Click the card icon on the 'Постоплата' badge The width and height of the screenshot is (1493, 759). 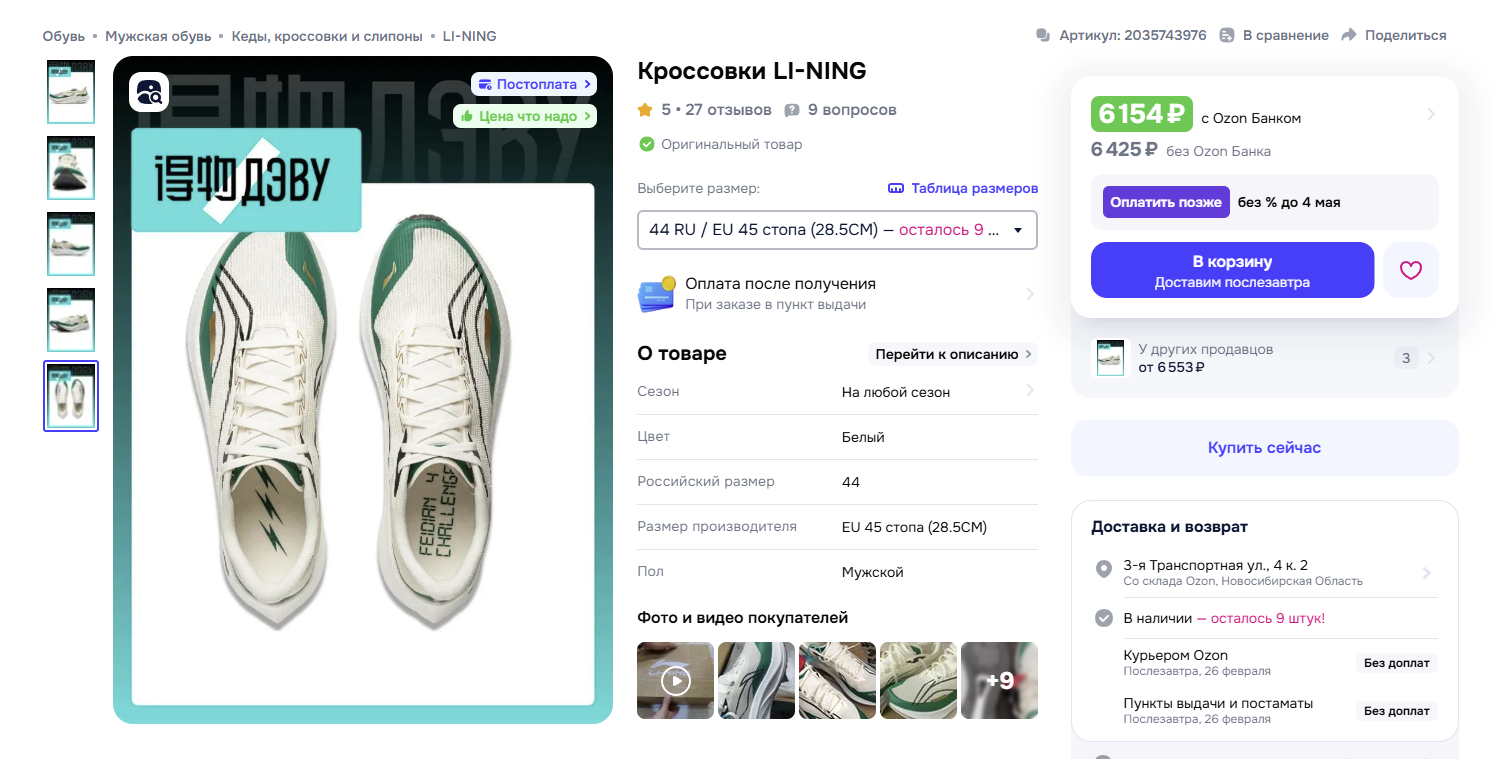click(484, 84)
